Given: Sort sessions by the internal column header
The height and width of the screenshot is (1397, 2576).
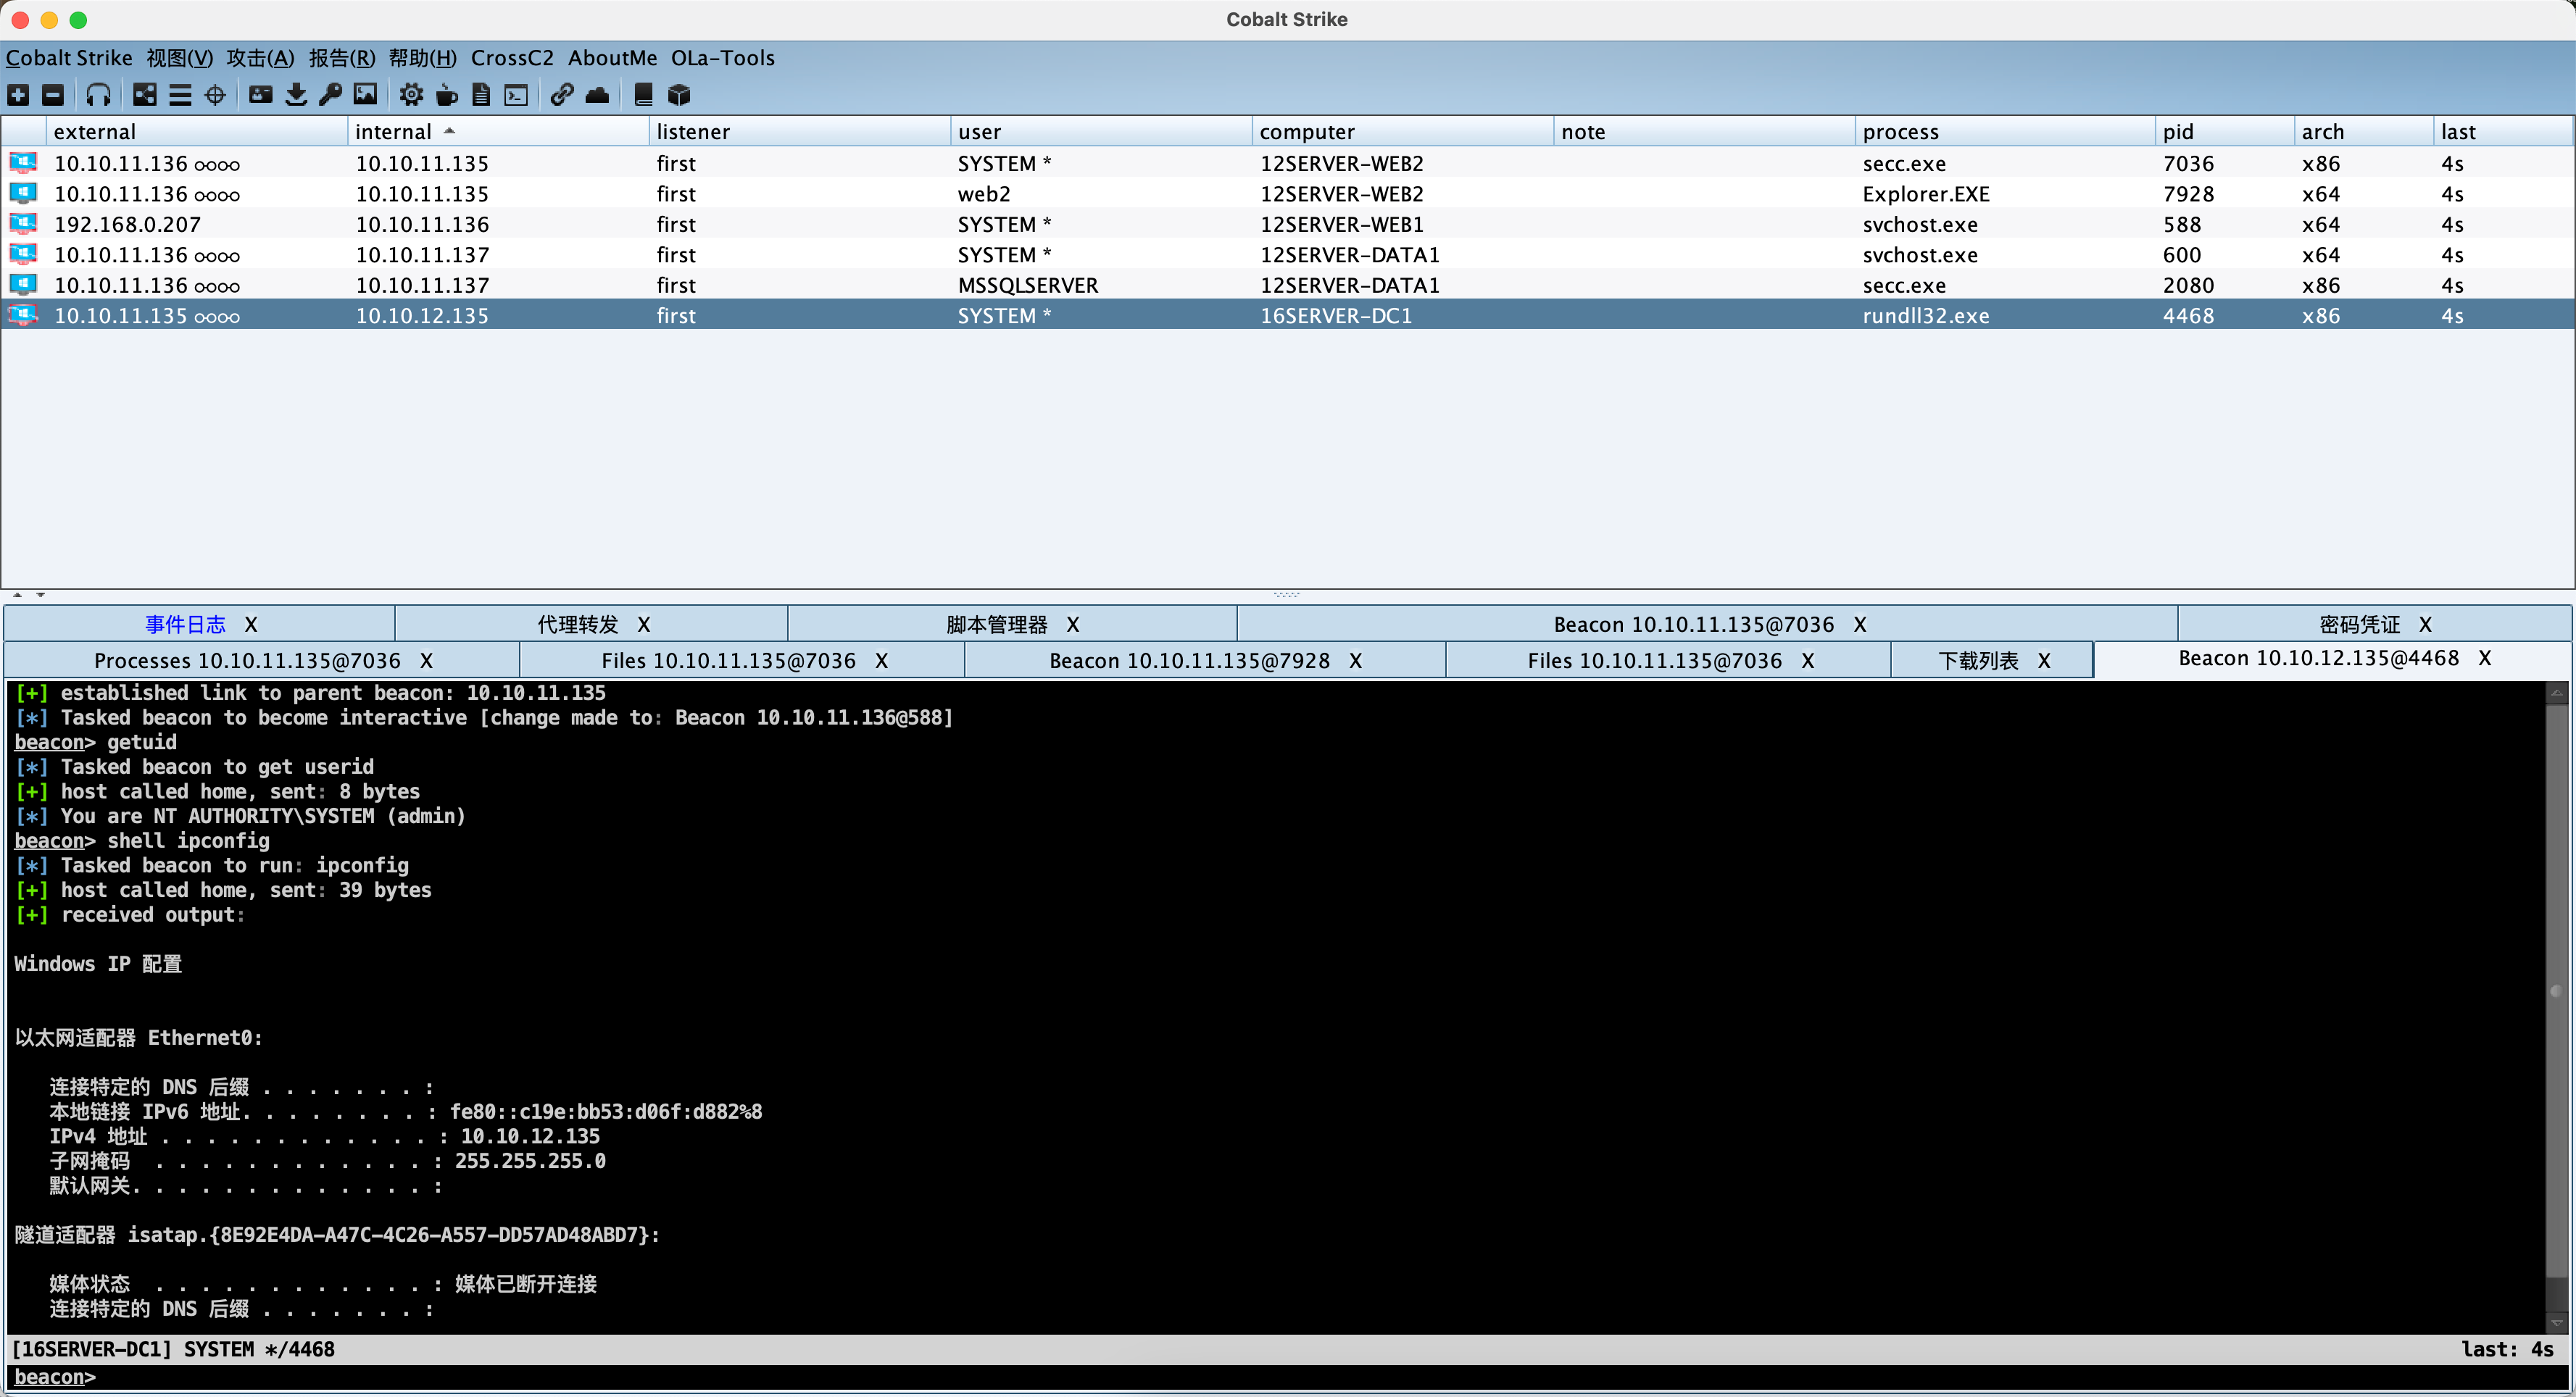Looking at the screenshot, I should click(x=394, y=132).
